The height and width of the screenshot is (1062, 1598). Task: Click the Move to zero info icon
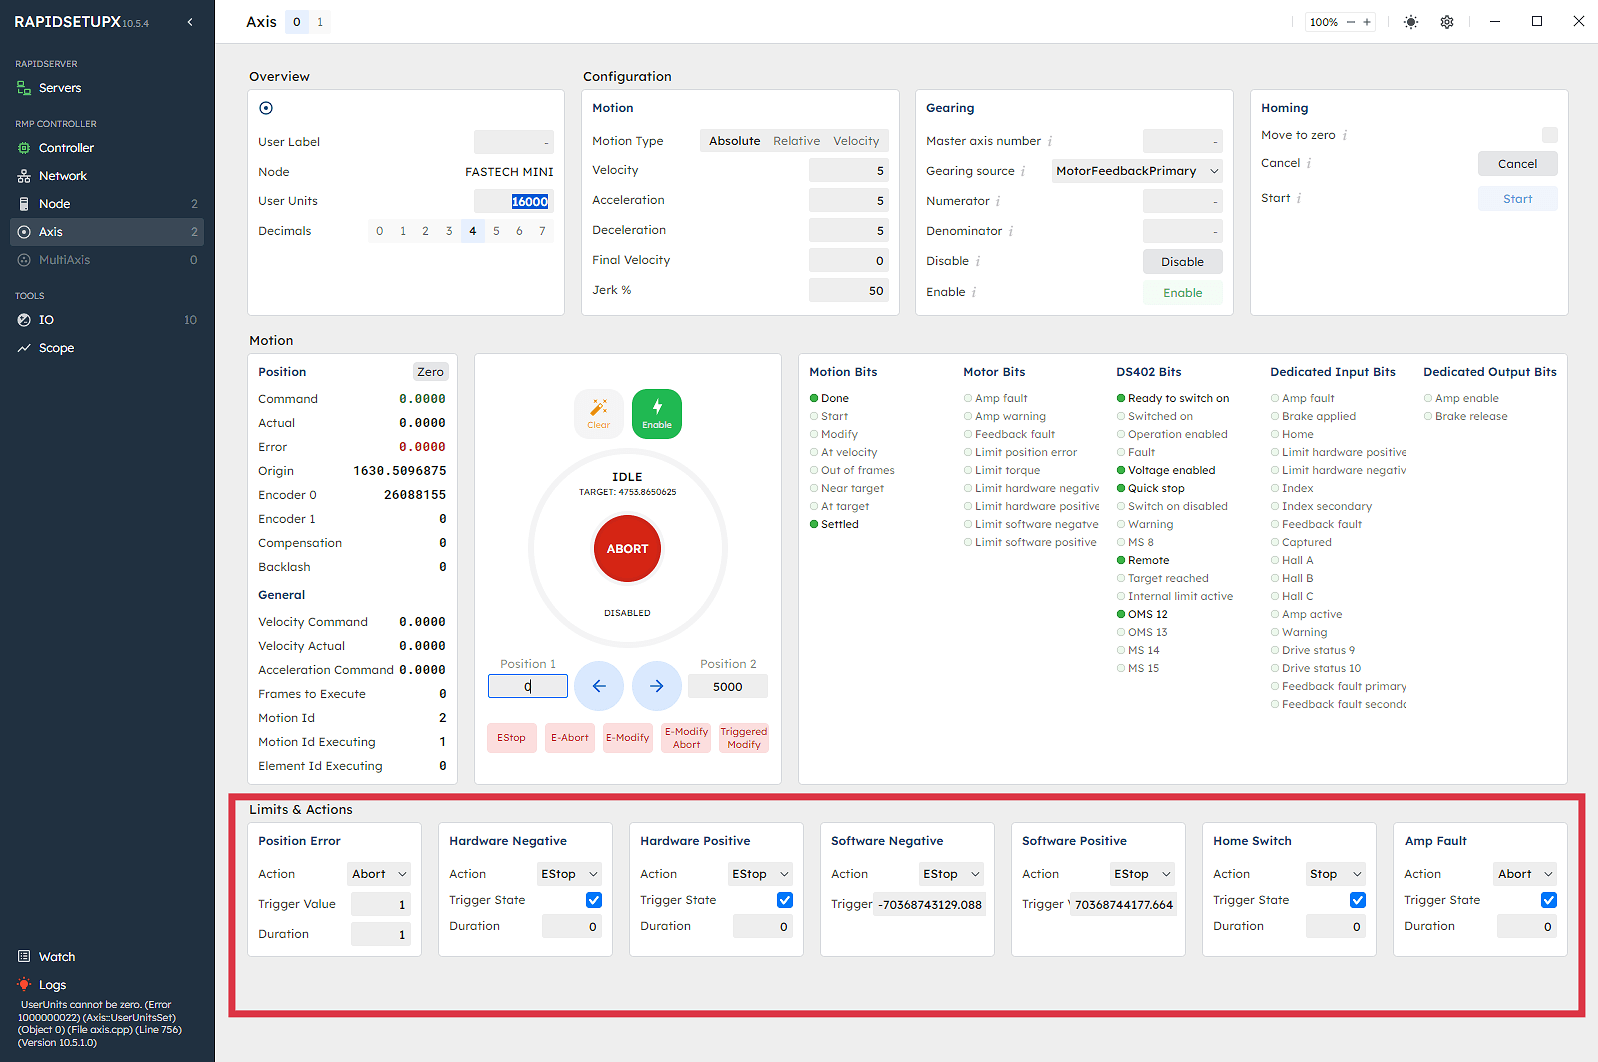(x=1344, y=135)
